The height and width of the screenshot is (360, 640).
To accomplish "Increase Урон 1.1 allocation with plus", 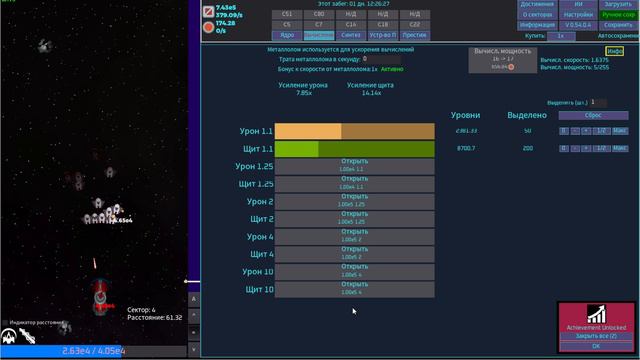I will pos(586,131).
